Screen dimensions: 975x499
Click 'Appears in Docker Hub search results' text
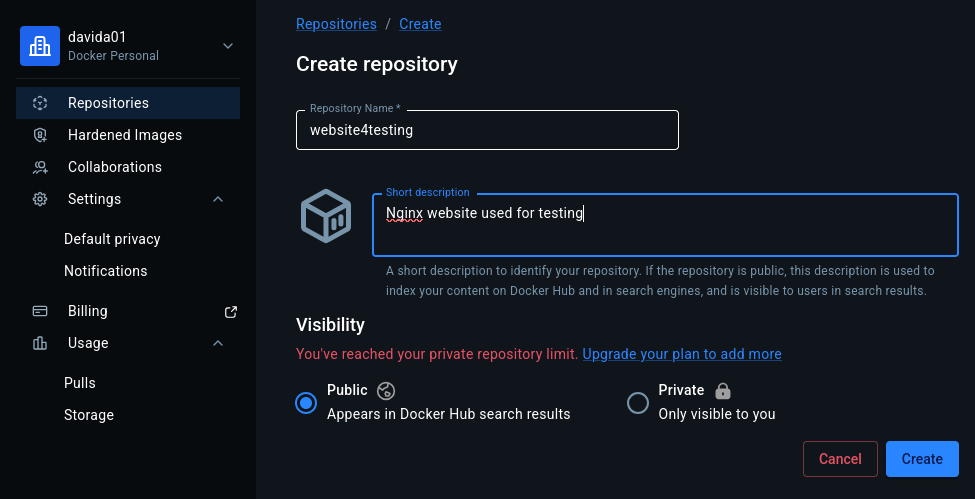(x=448, y=414)
